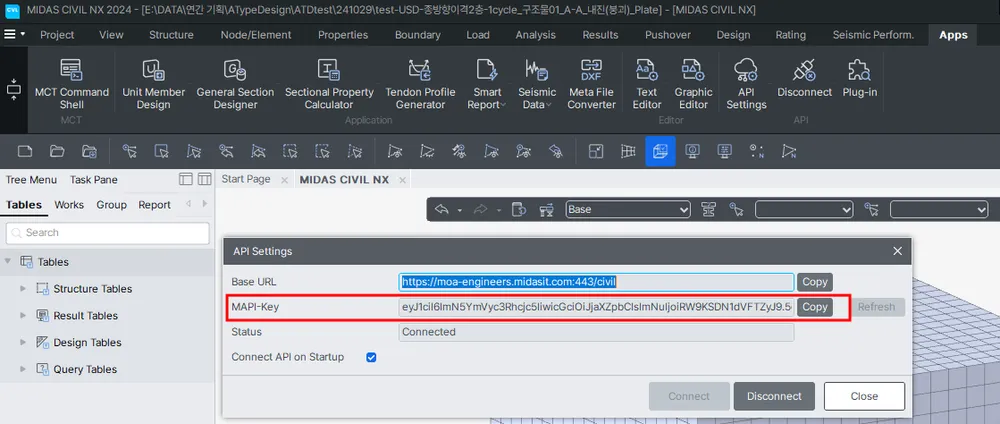Image resolution: width=1000 pixels, height=424 pixels.
Task: Activate the Start Page document tab
Action: [x=246, y=179]
